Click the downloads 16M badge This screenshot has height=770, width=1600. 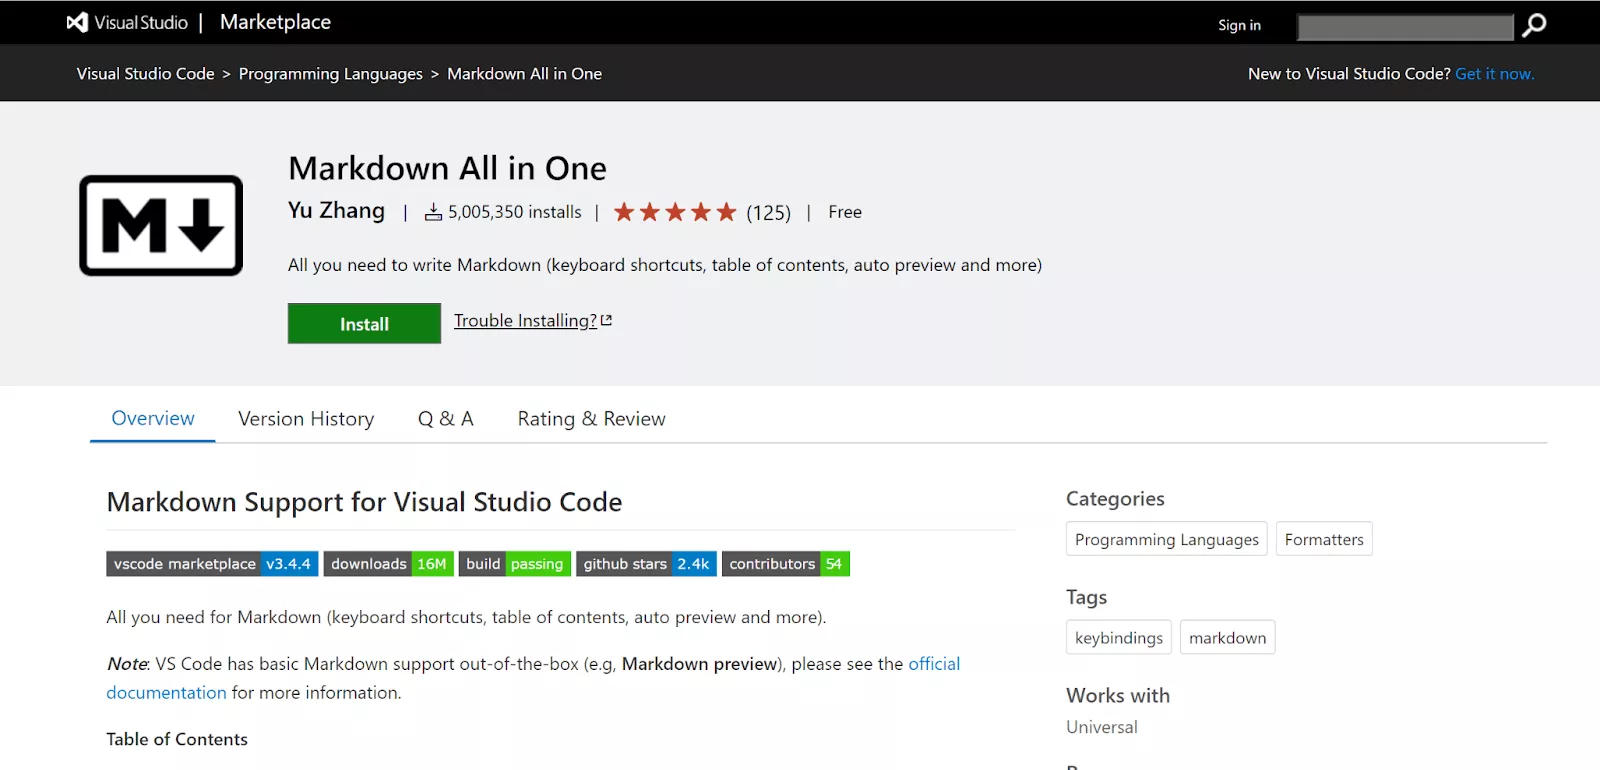point(389,564)
